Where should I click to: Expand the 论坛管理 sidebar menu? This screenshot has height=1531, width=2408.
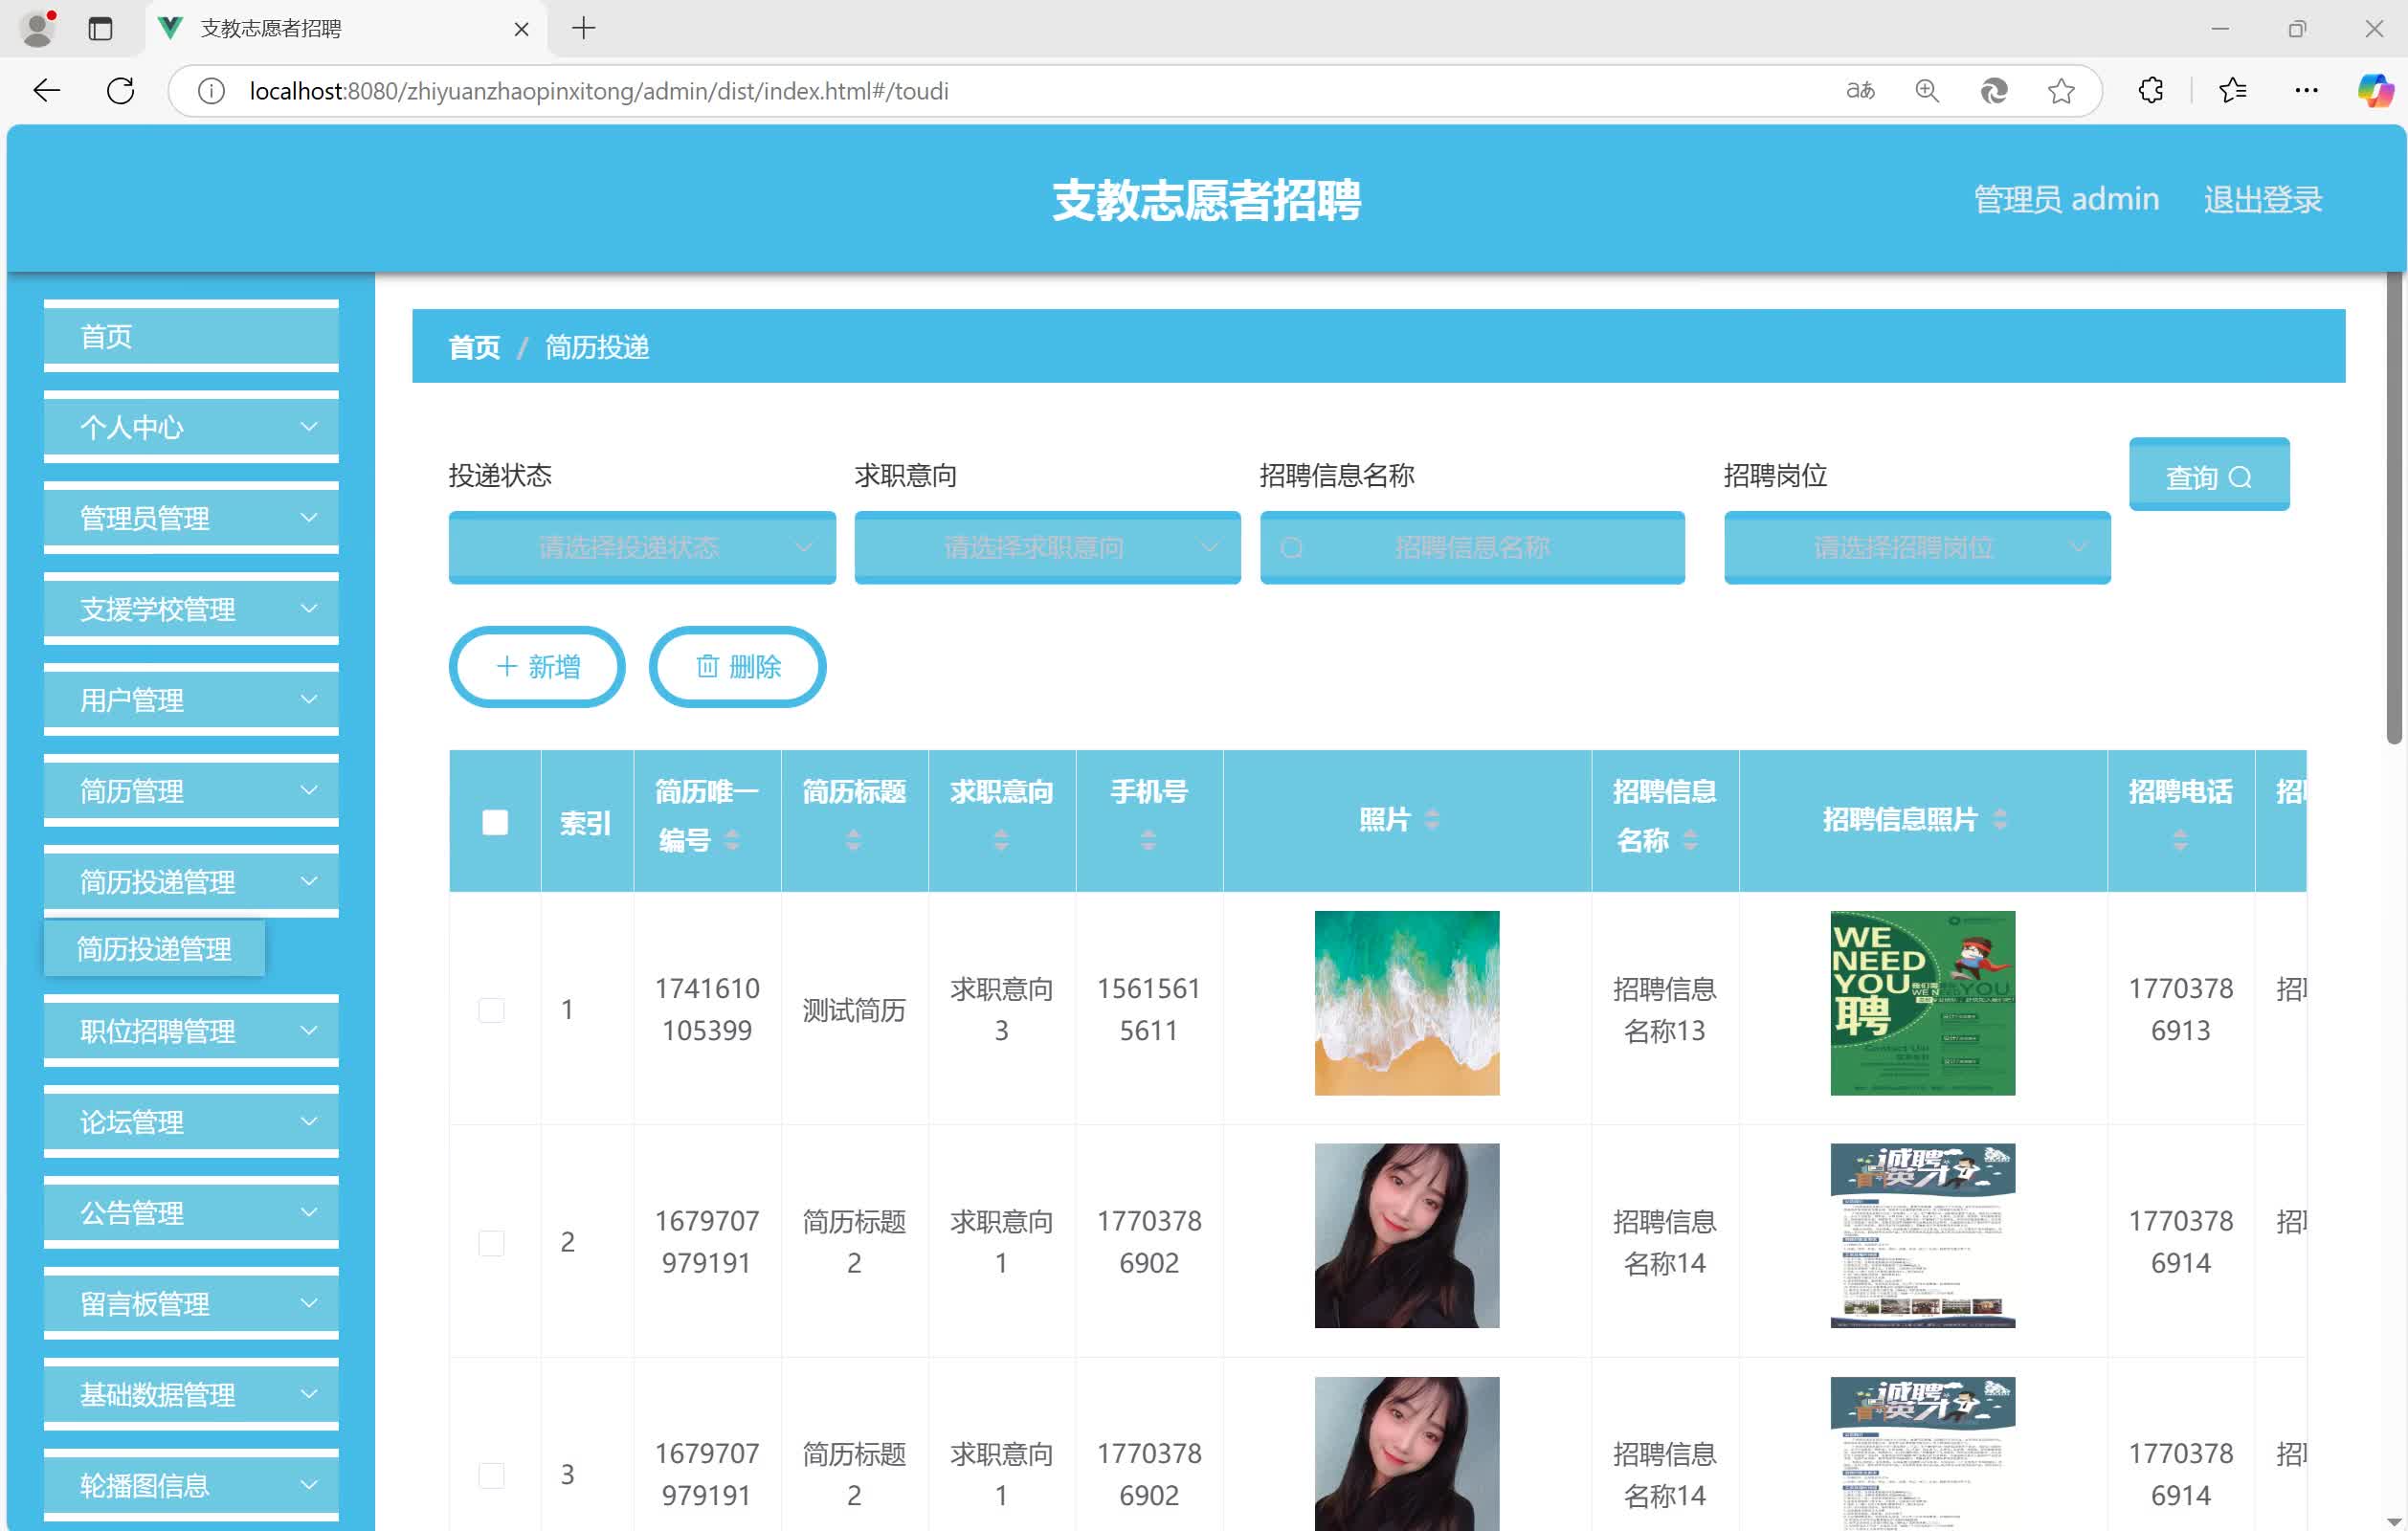point(191,1122)
